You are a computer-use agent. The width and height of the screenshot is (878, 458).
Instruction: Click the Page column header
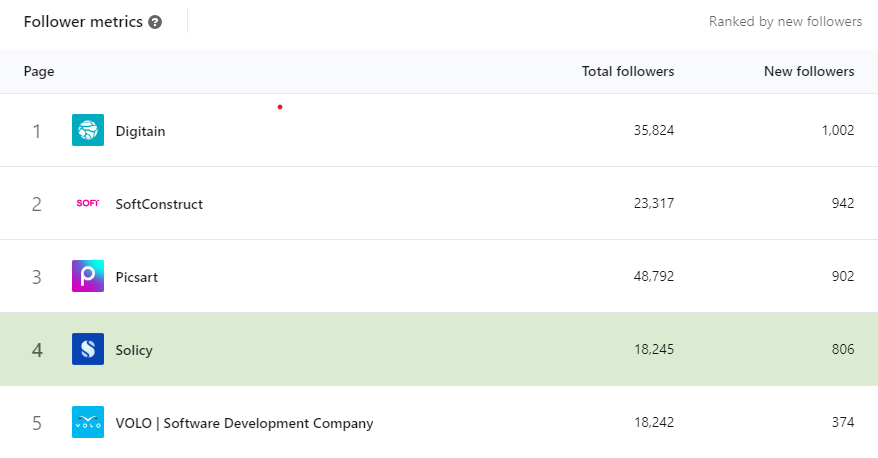coord(39,72)
